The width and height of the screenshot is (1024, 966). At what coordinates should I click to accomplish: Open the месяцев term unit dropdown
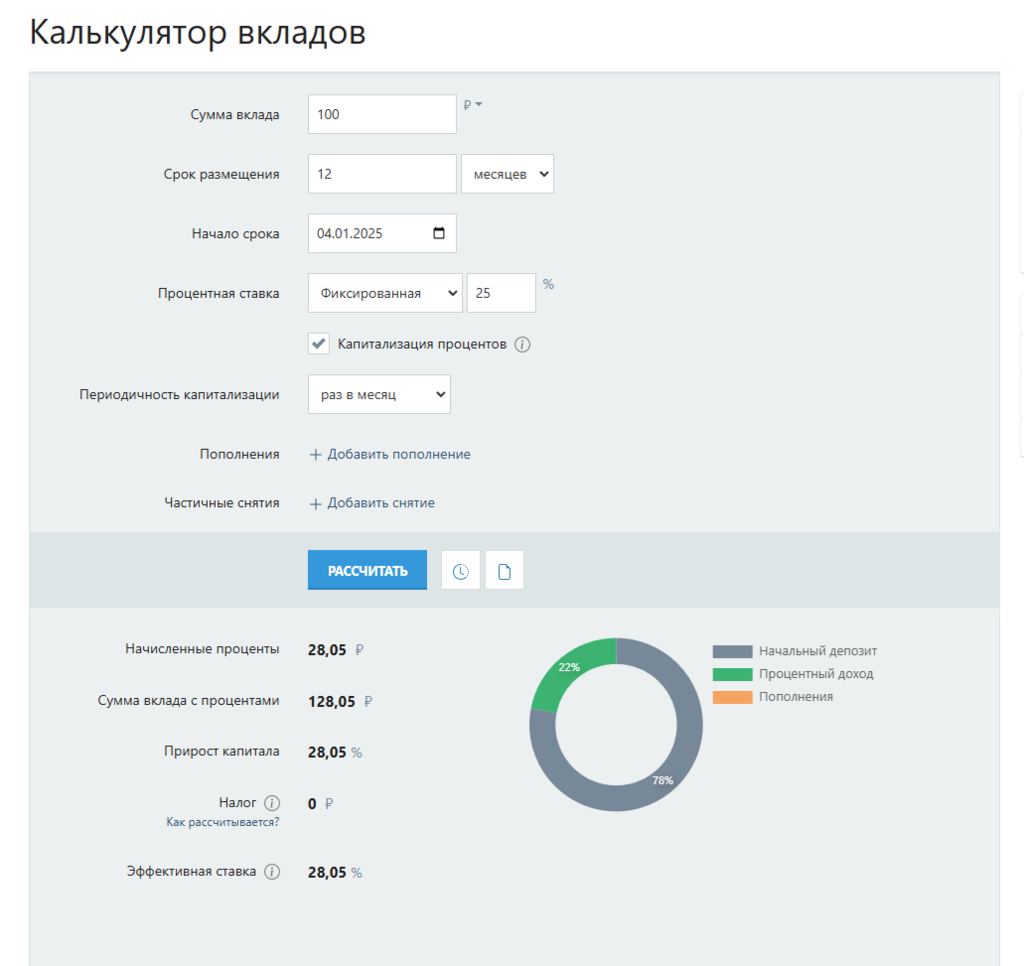507,173
